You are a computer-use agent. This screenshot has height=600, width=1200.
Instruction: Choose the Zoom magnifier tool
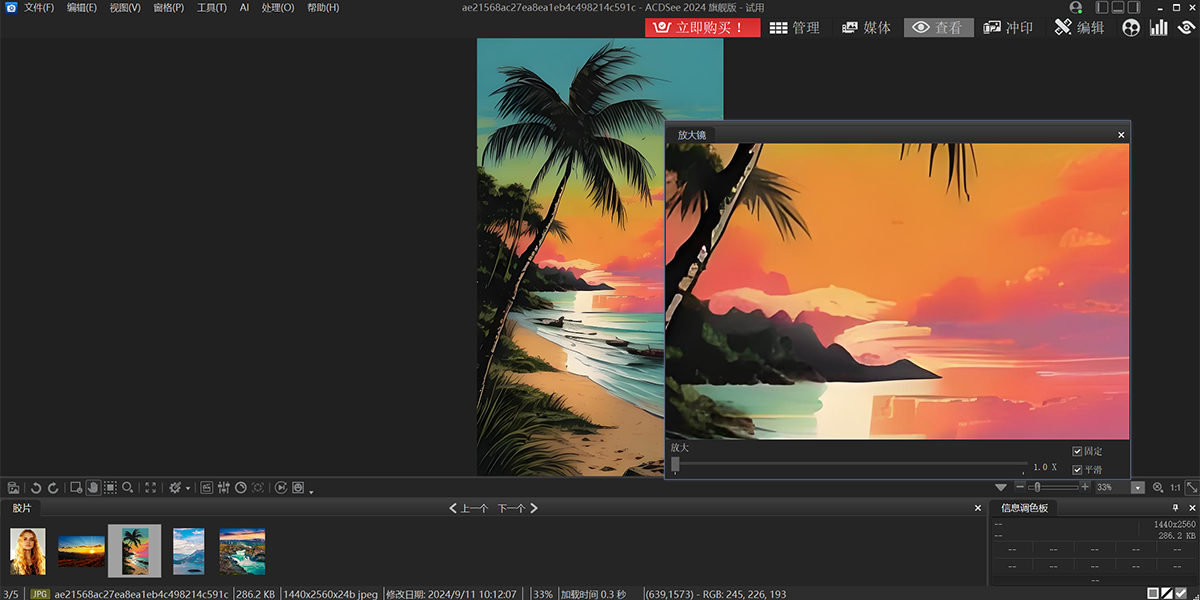pyautogui.click(x=128, y=488)
